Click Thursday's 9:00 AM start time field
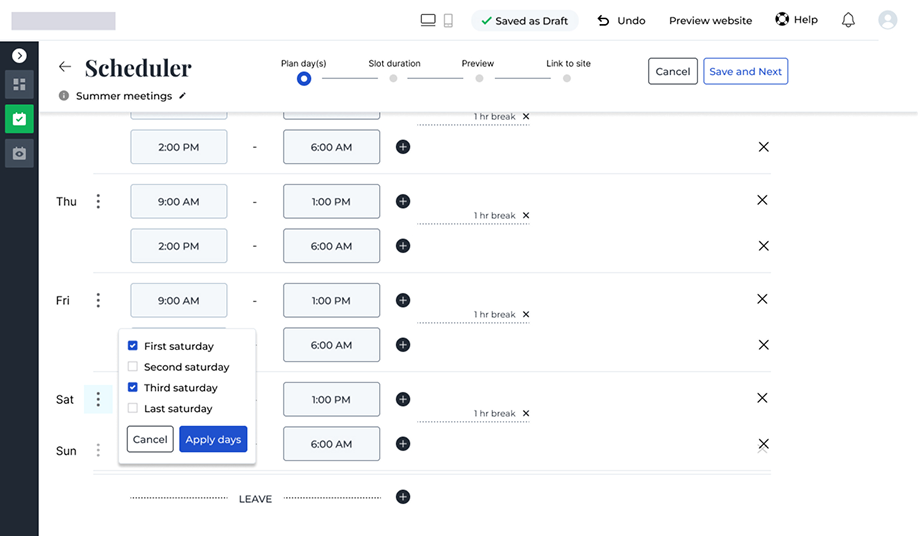This screenshot has height=536, width=918. pos(179,202)
